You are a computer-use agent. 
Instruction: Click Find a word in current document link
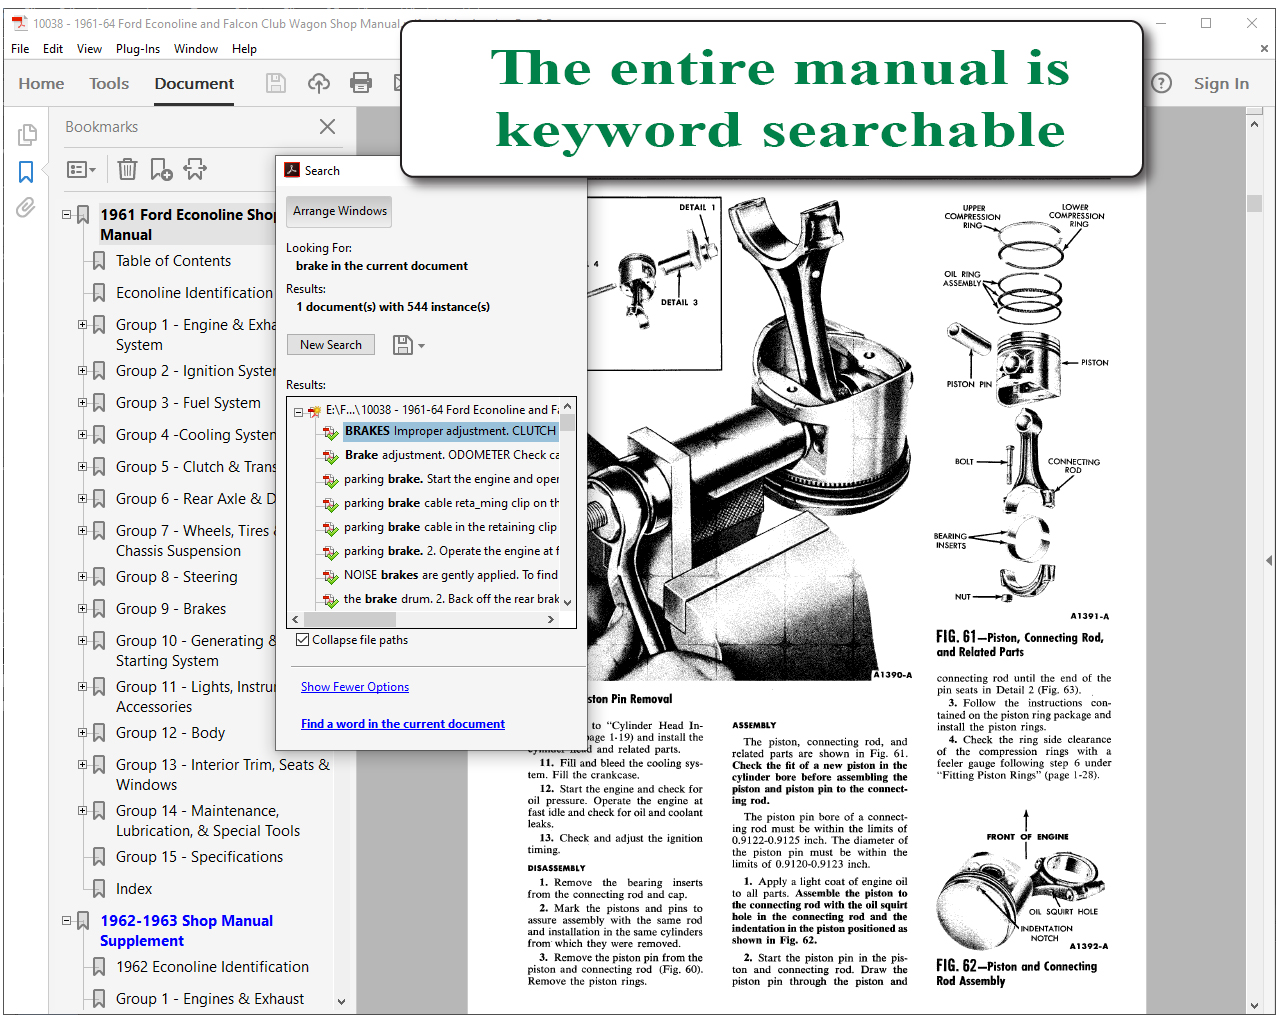(403, 724)
